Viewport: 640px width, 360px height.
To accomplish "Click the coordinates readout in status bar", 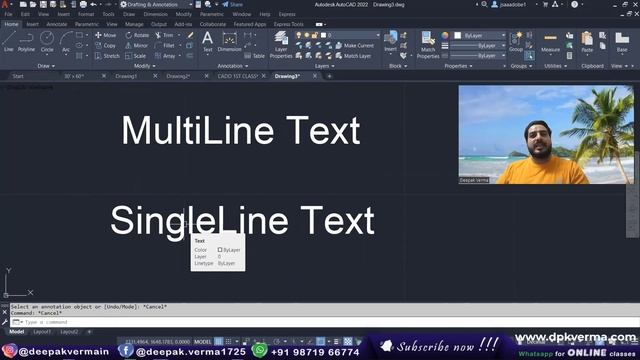I will click(158, 341).
